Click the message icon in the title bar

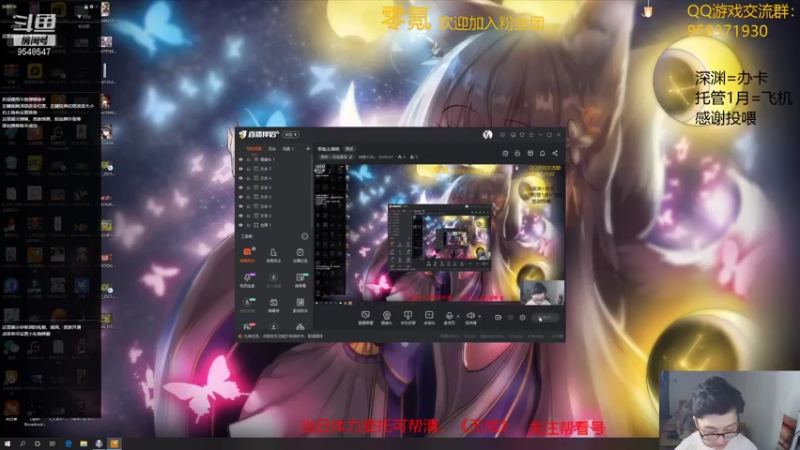tap(503, 135)
